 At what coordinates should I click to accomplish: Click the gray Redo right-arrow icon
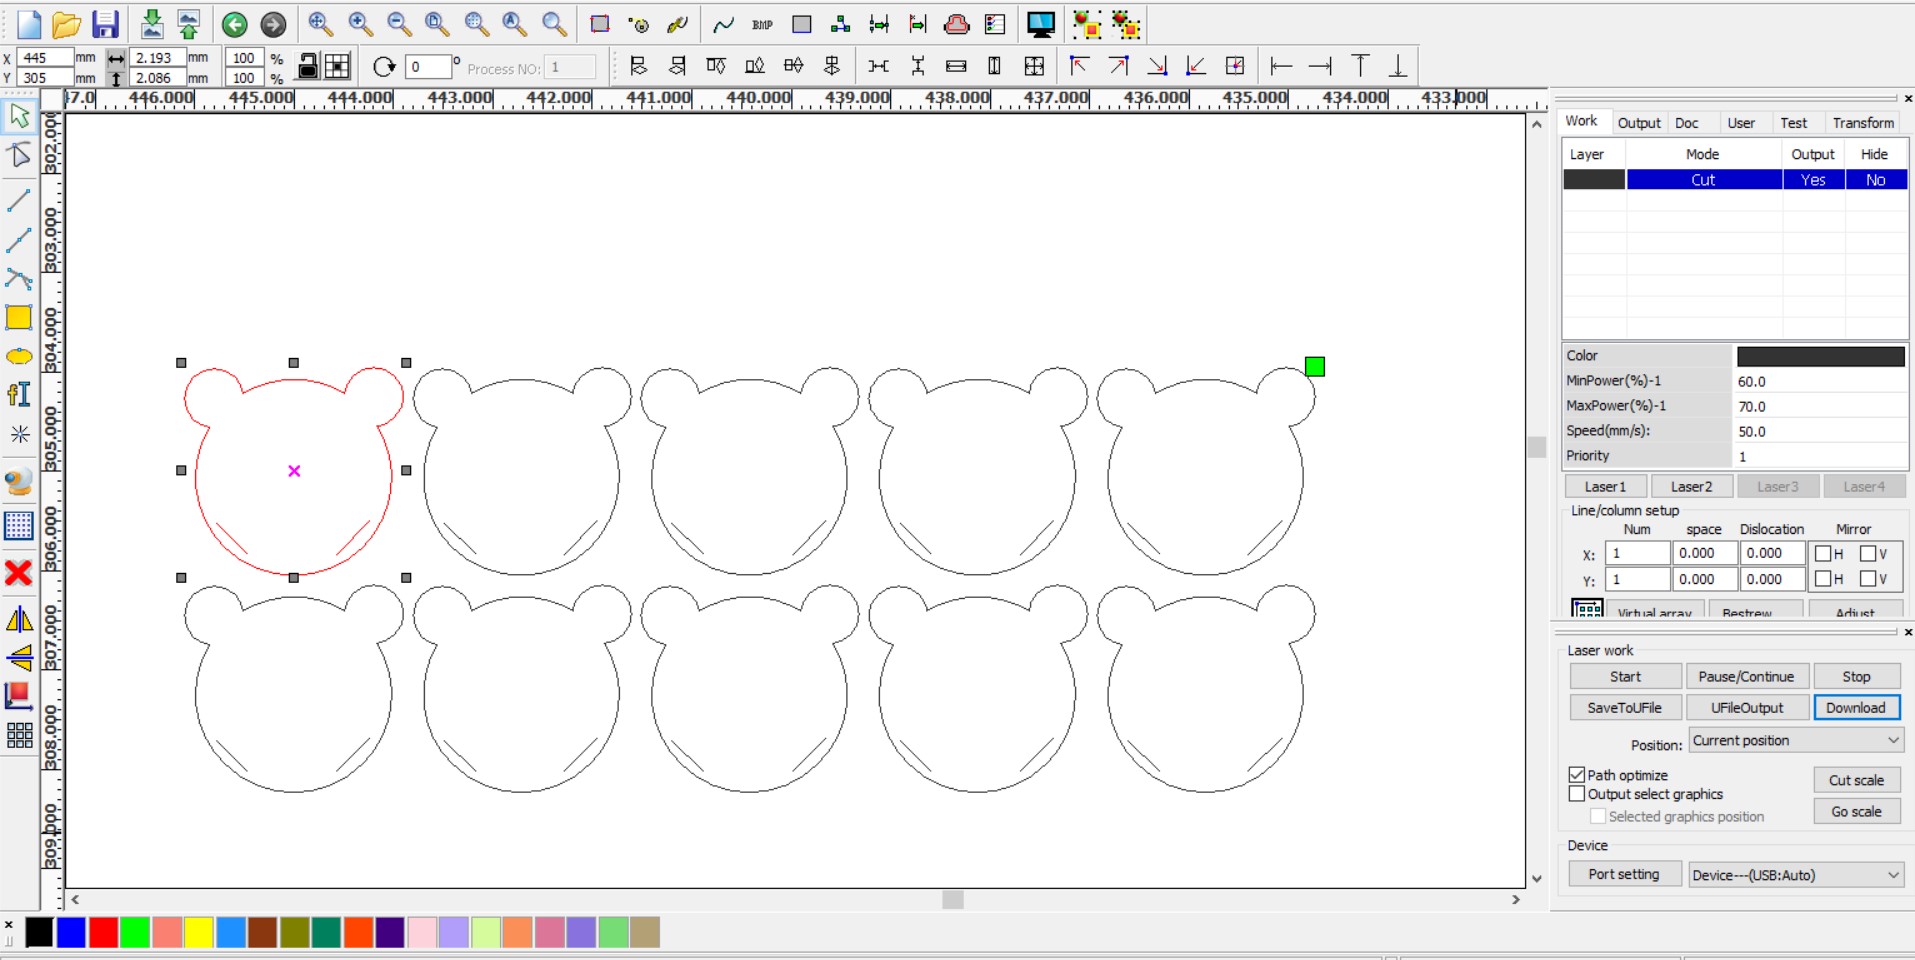(x=273, y=24)
